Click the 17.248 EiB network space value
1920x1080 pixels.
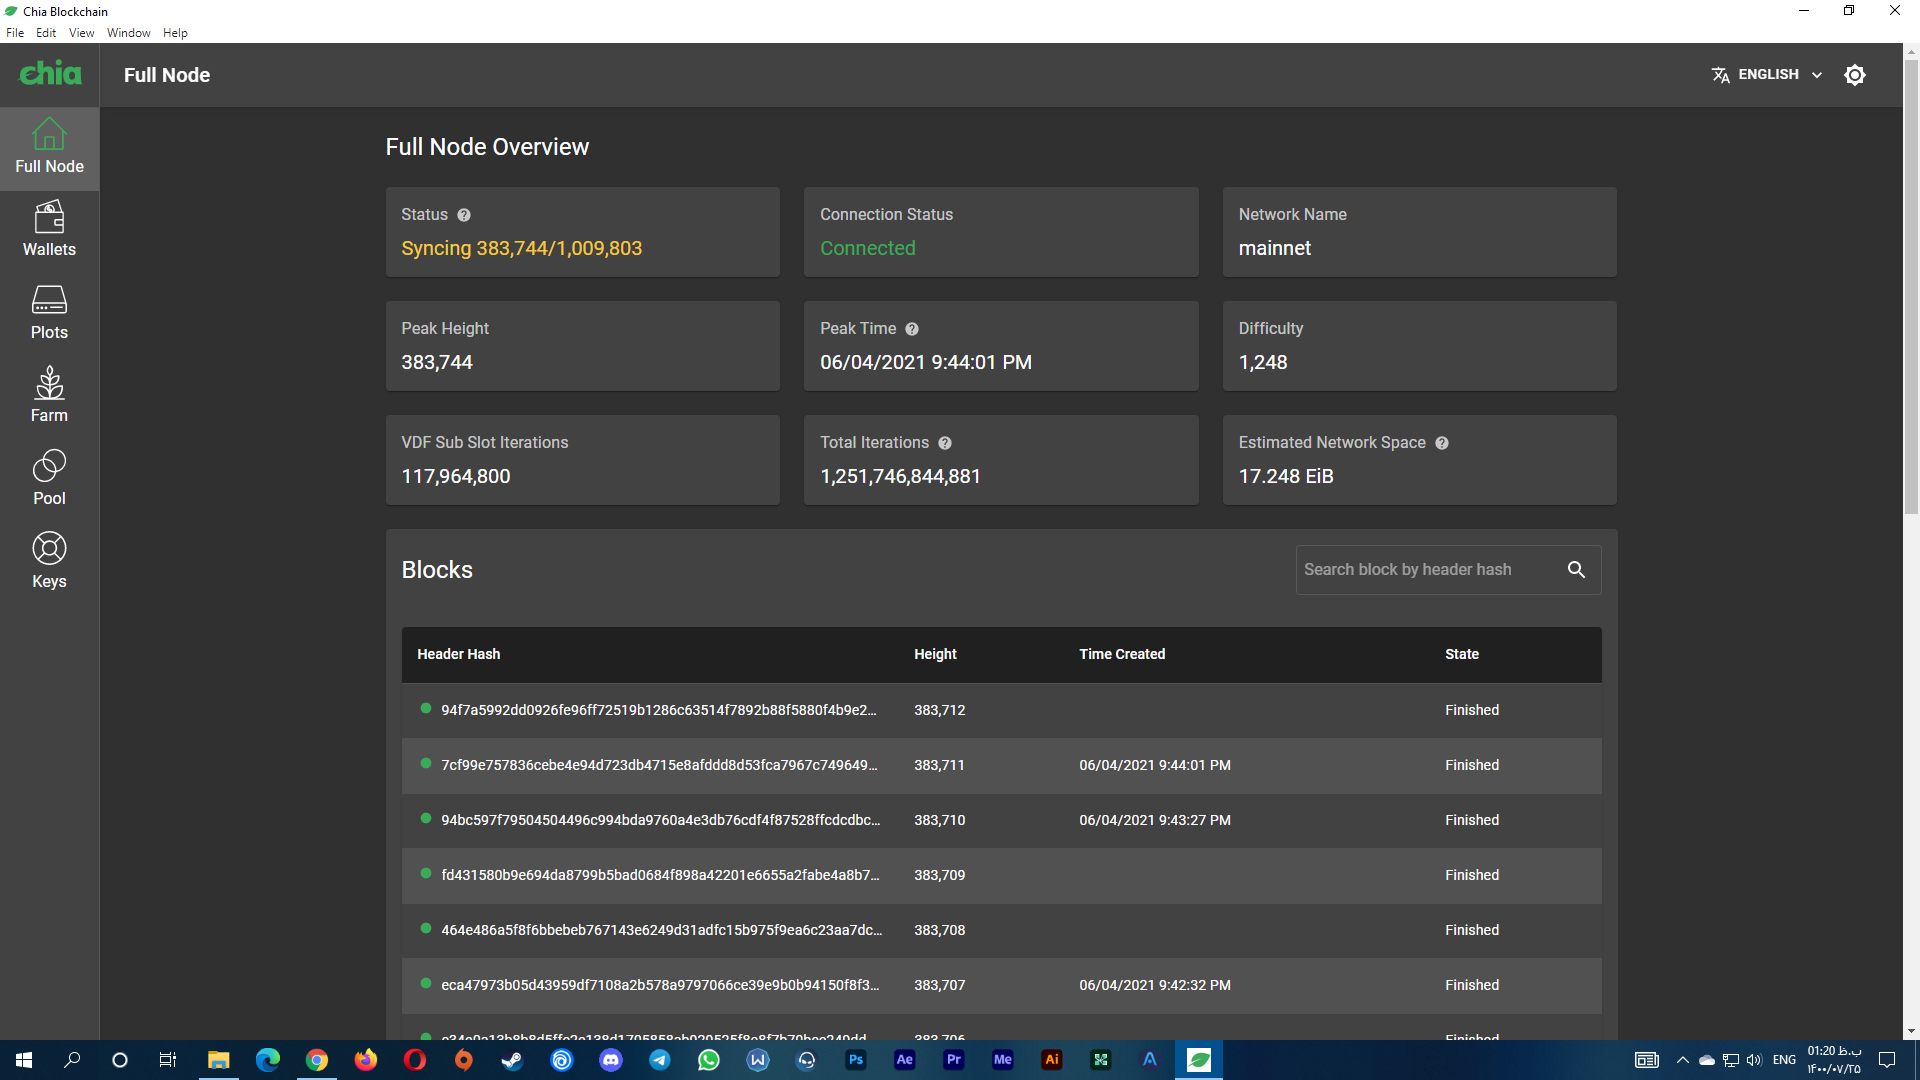[x=1286, y=476]
